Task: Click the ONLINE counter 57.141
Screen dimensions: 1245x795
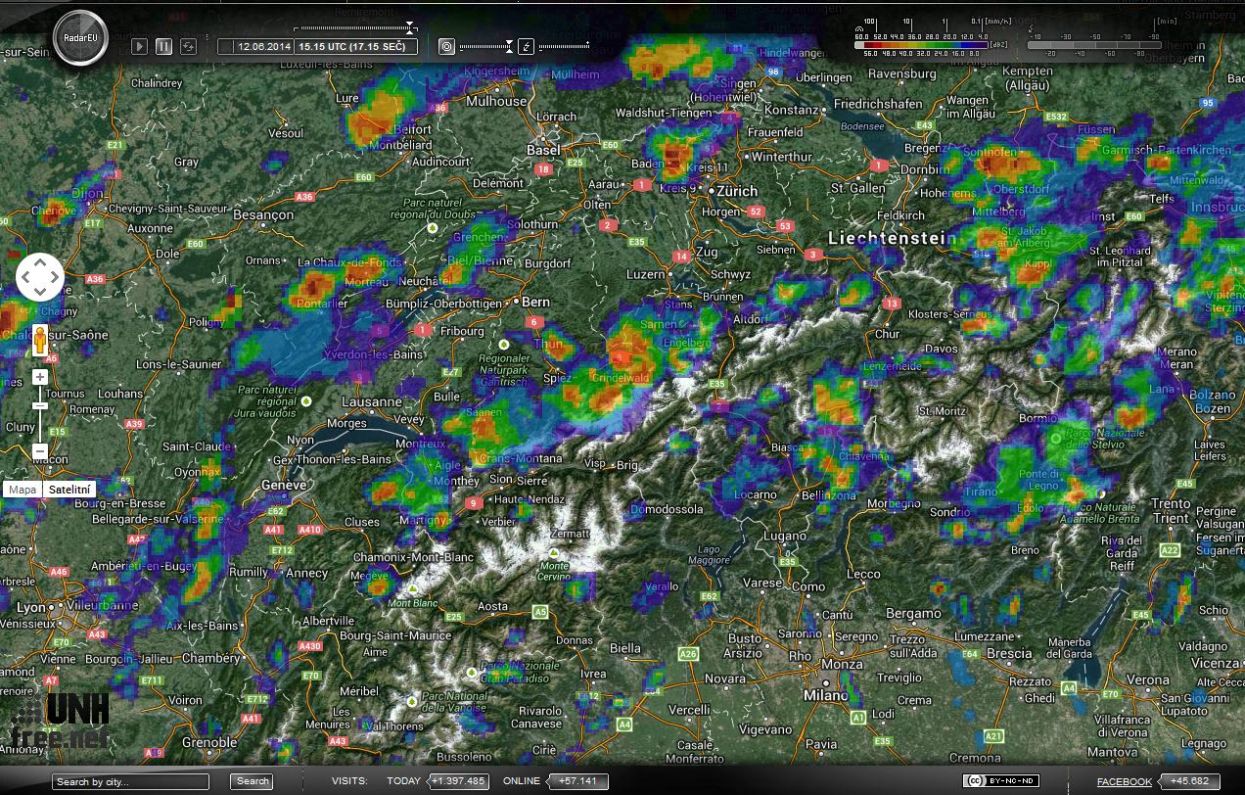Action: point(578,781)
